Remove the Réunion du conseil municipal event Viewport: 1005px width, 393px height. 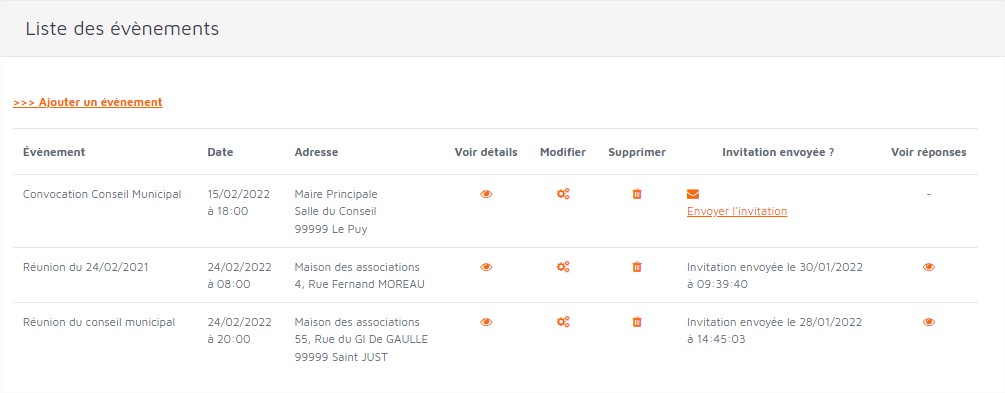[x=636, y=322]
